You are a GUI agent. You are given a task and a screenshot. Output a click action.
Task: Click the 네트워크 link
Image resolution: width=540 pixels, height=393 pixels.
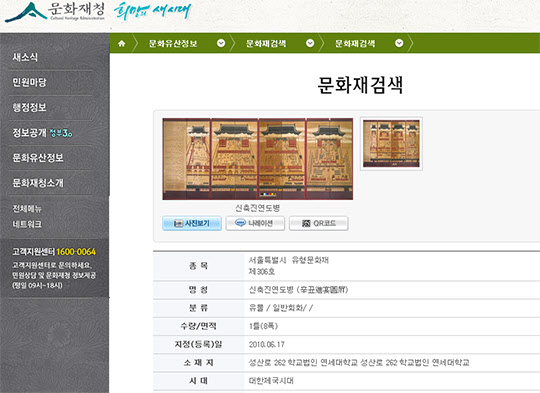click(x=27, y=224)
